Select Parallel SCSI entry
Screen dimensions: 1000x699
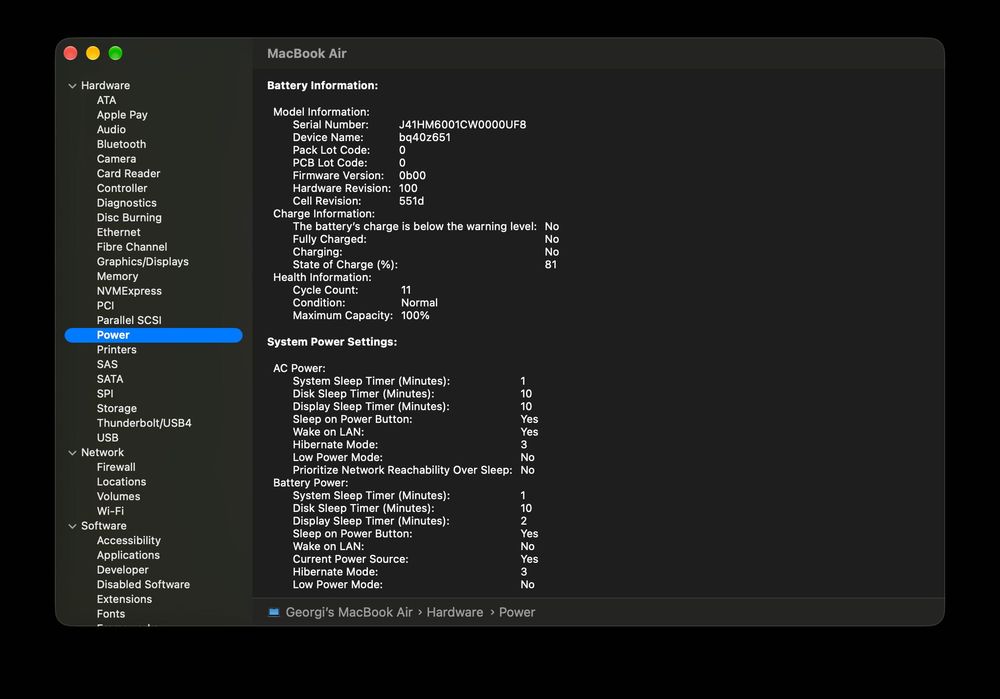(129, 320)
